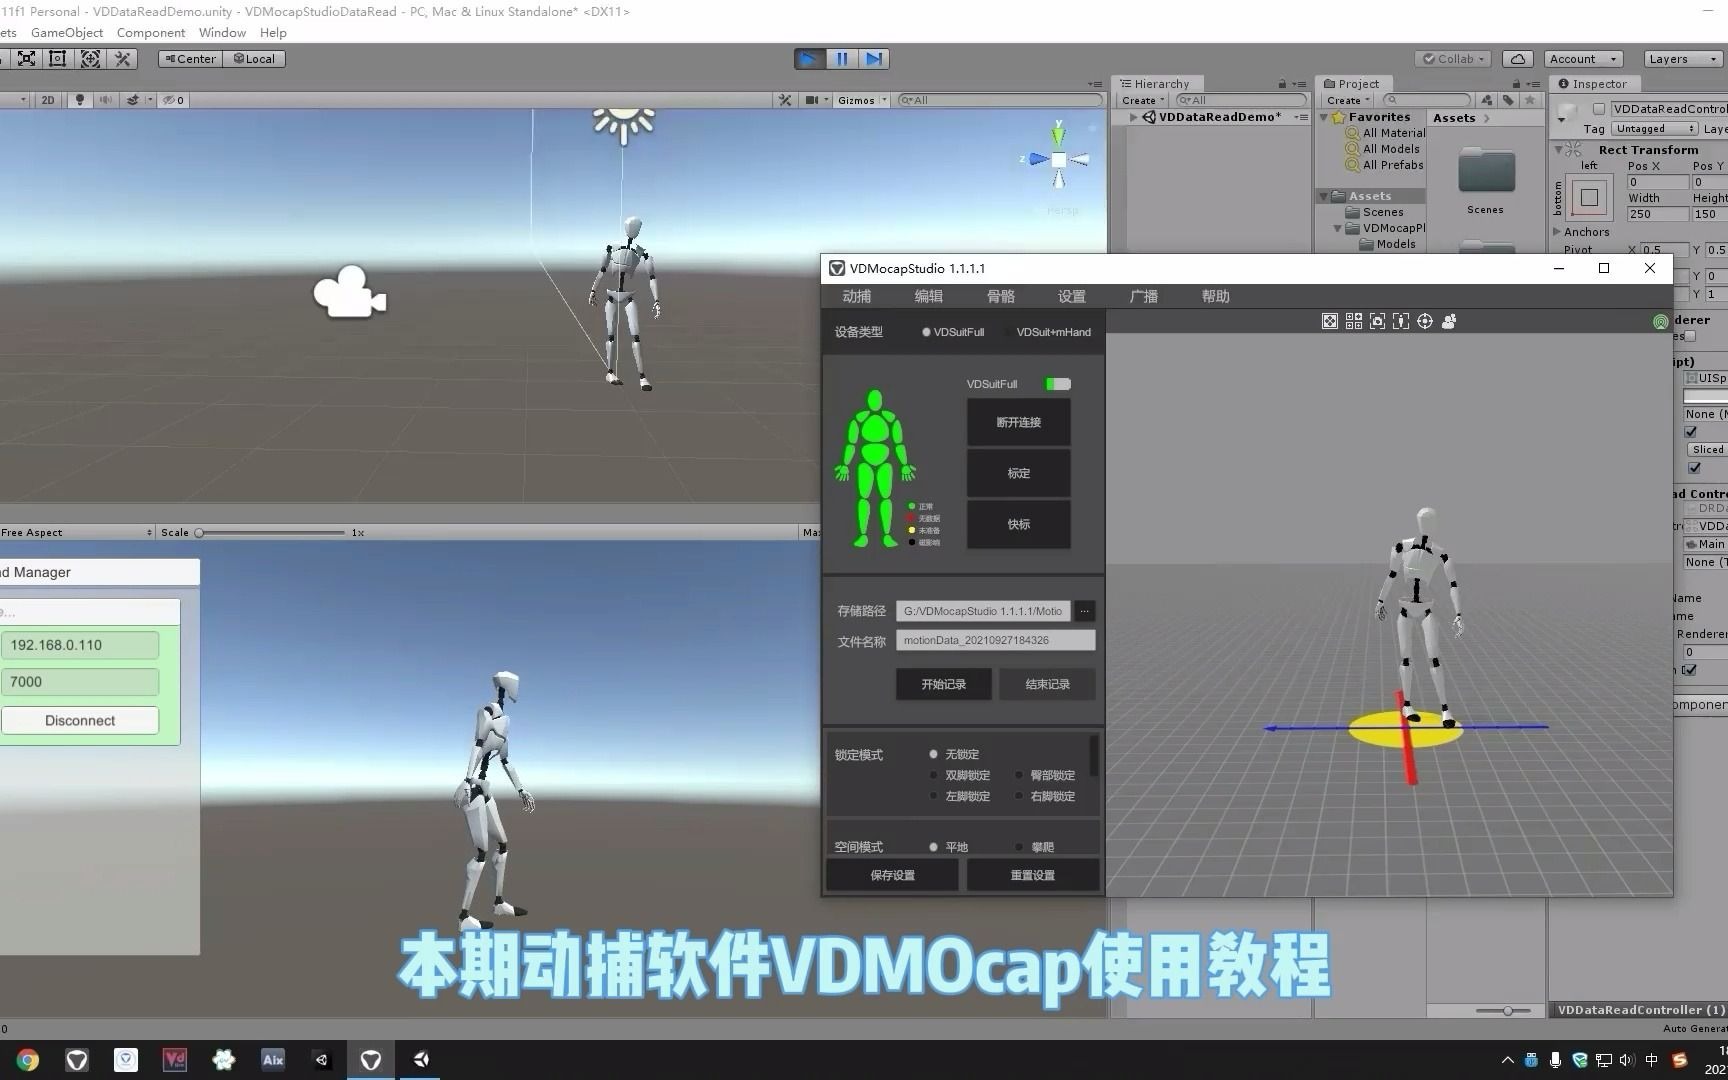1728x1080 pixels.
Task: Click the character focus icon in mocap viewport toolbar
Action: [1400, 321]
